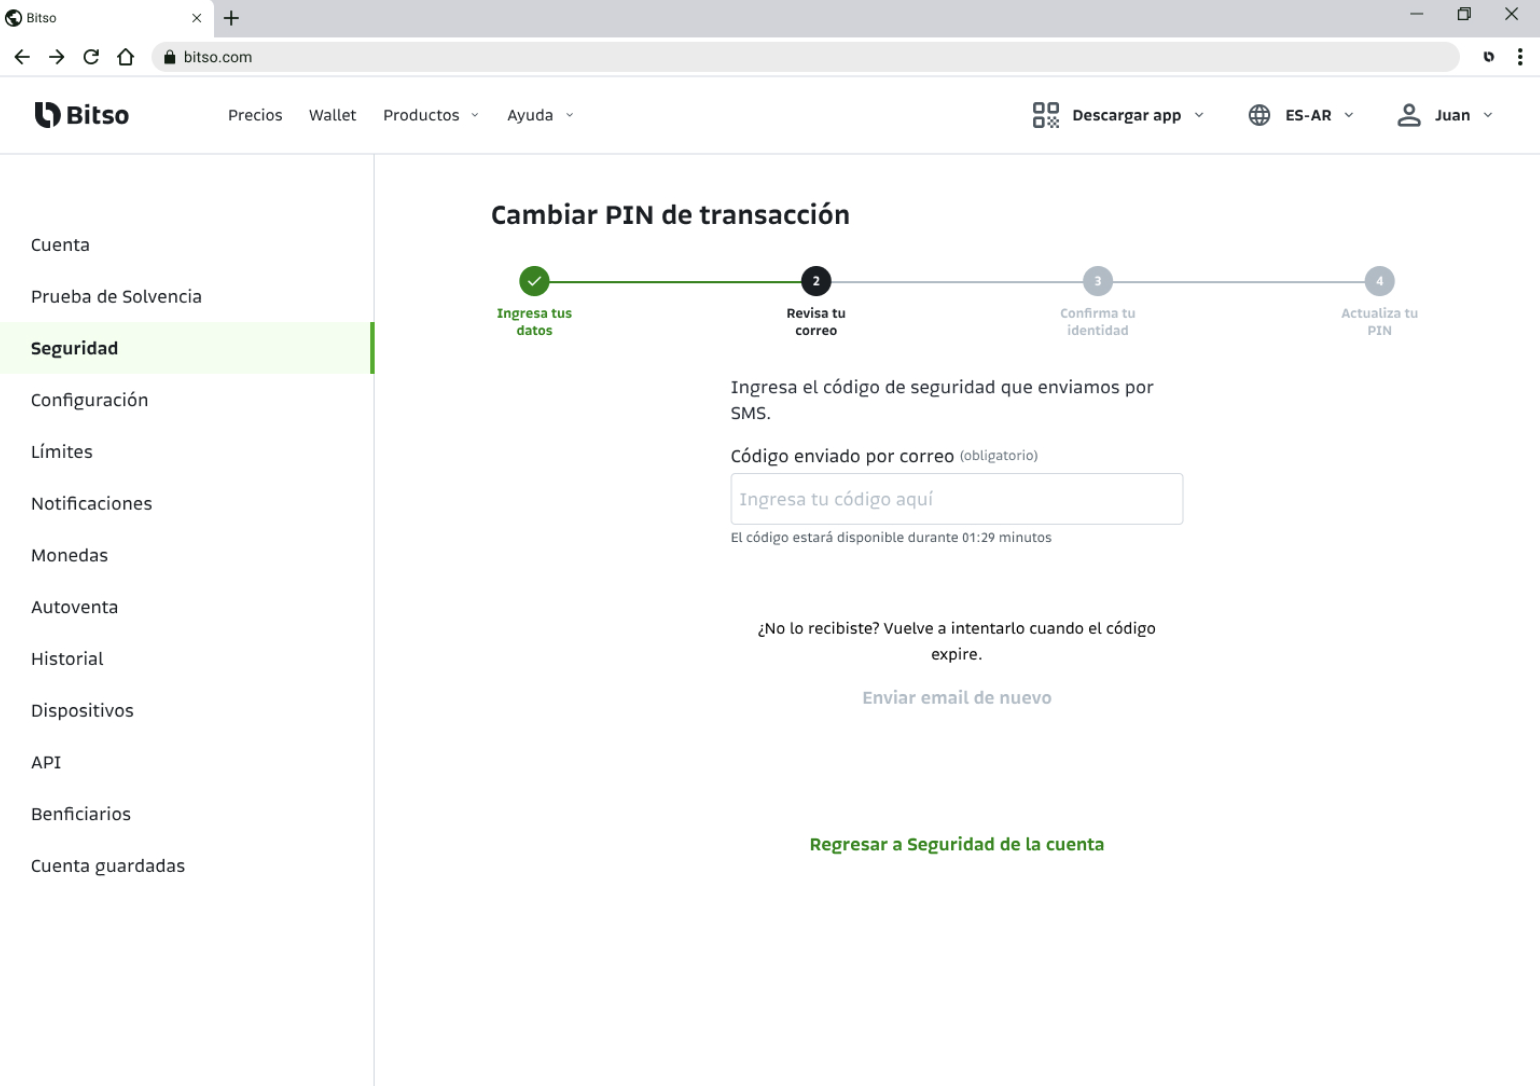Select Cuenta in the sidebar
The image size is (1540, 1086).
click(187, 245)
